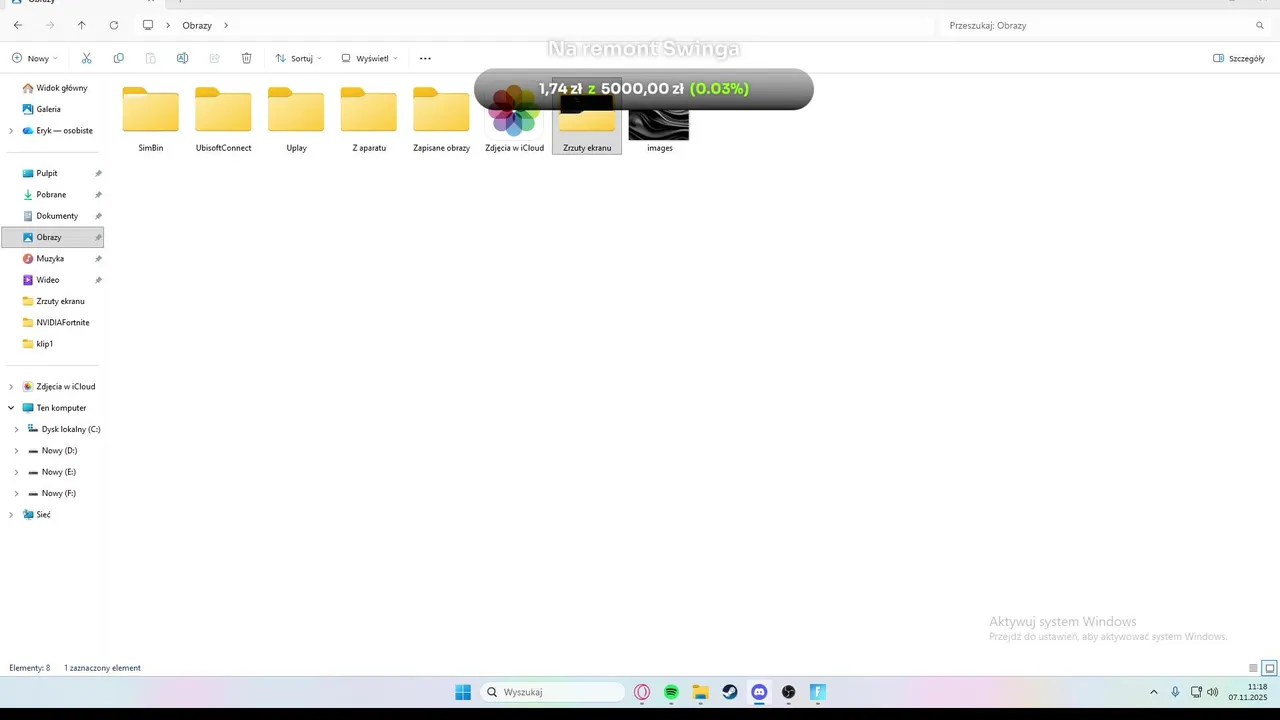This screenshot has width=1280, height=720.
Task: Open the Zapisane obrazy folder
Action: (441, 119)
